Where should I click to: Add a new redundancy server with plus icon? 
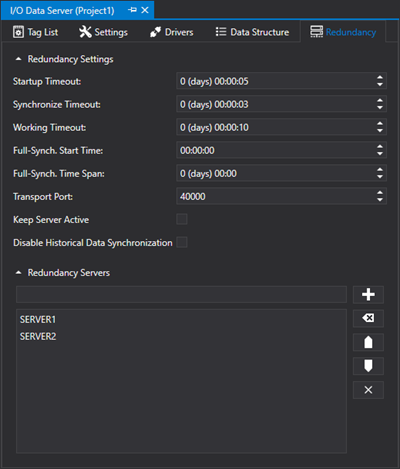coord(368,295)
